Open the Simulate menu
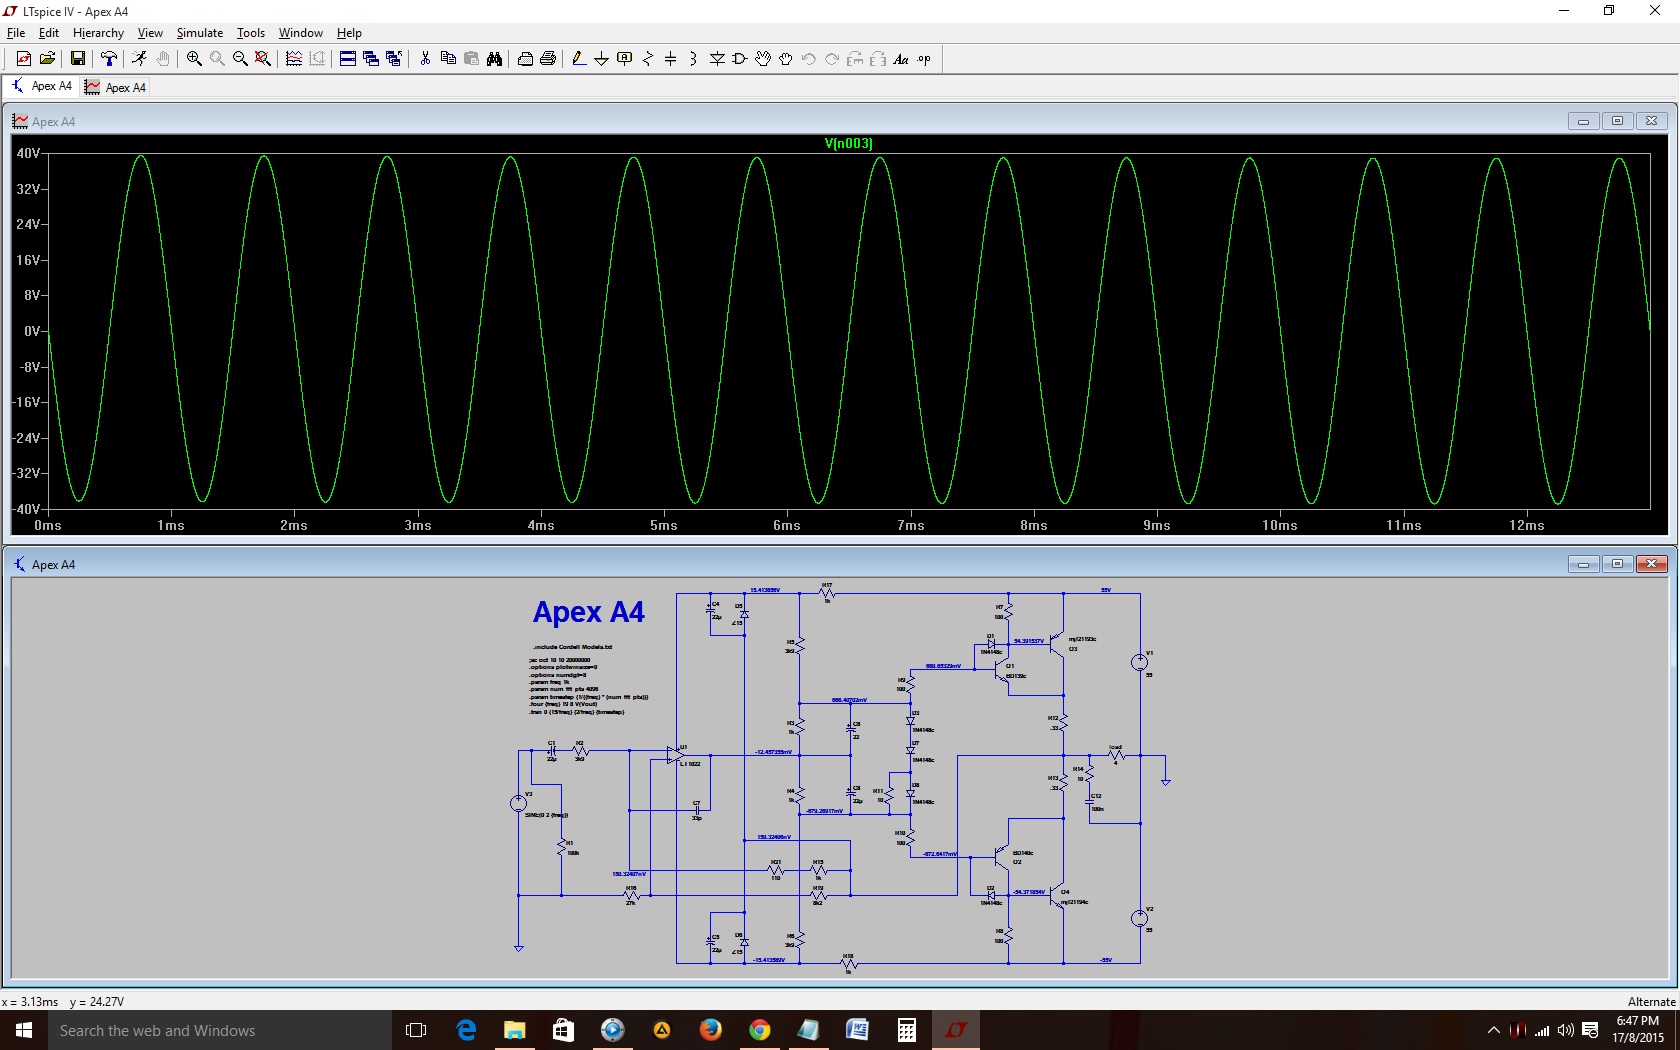The width and height of the screenshot is (1680, 1050). (200, 33)
